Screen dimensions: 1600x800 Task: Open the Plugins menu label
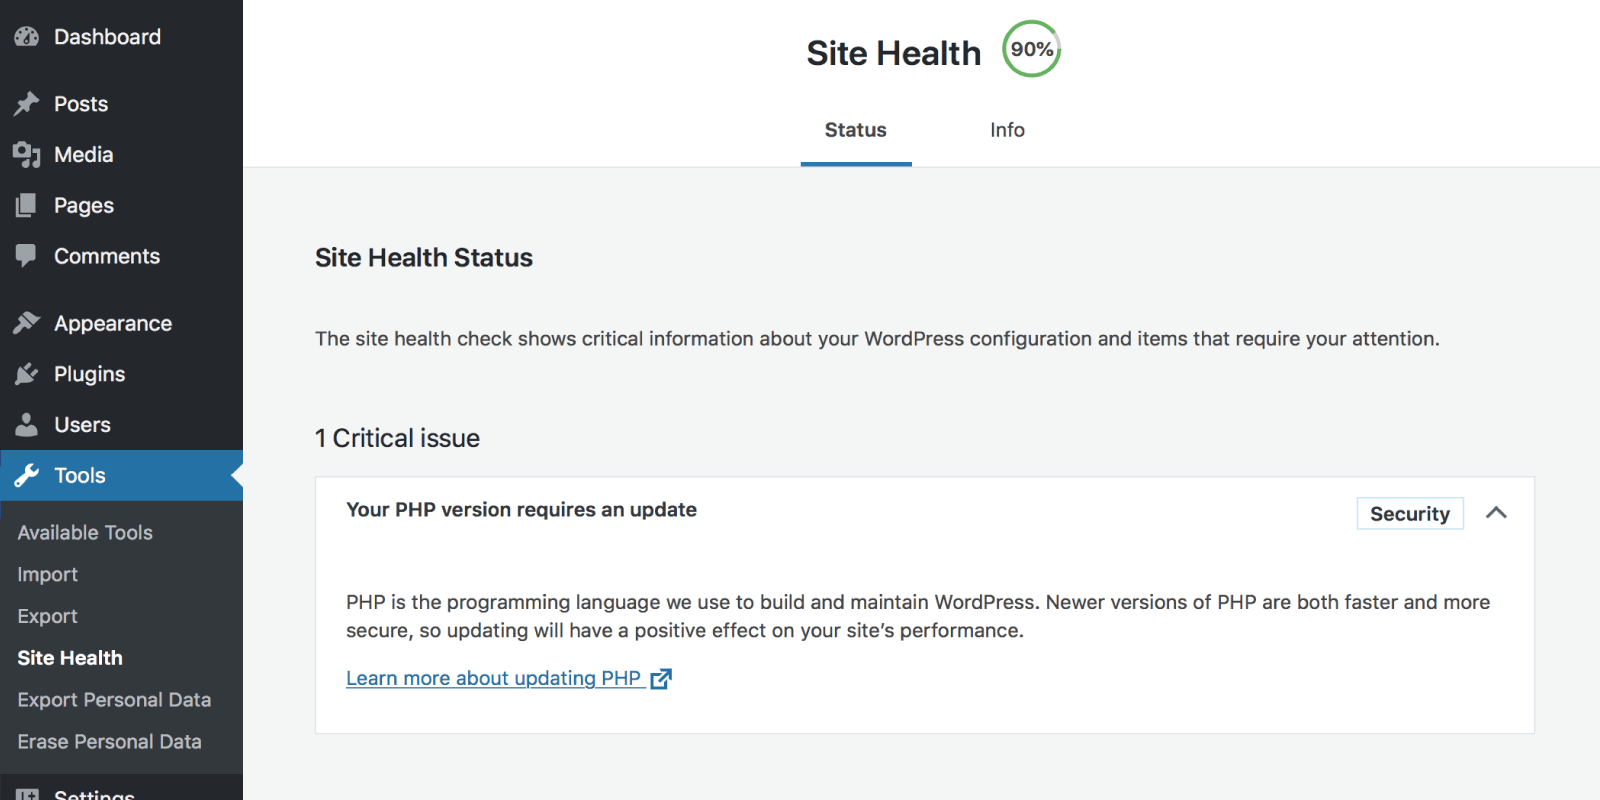tap(89, 374)
